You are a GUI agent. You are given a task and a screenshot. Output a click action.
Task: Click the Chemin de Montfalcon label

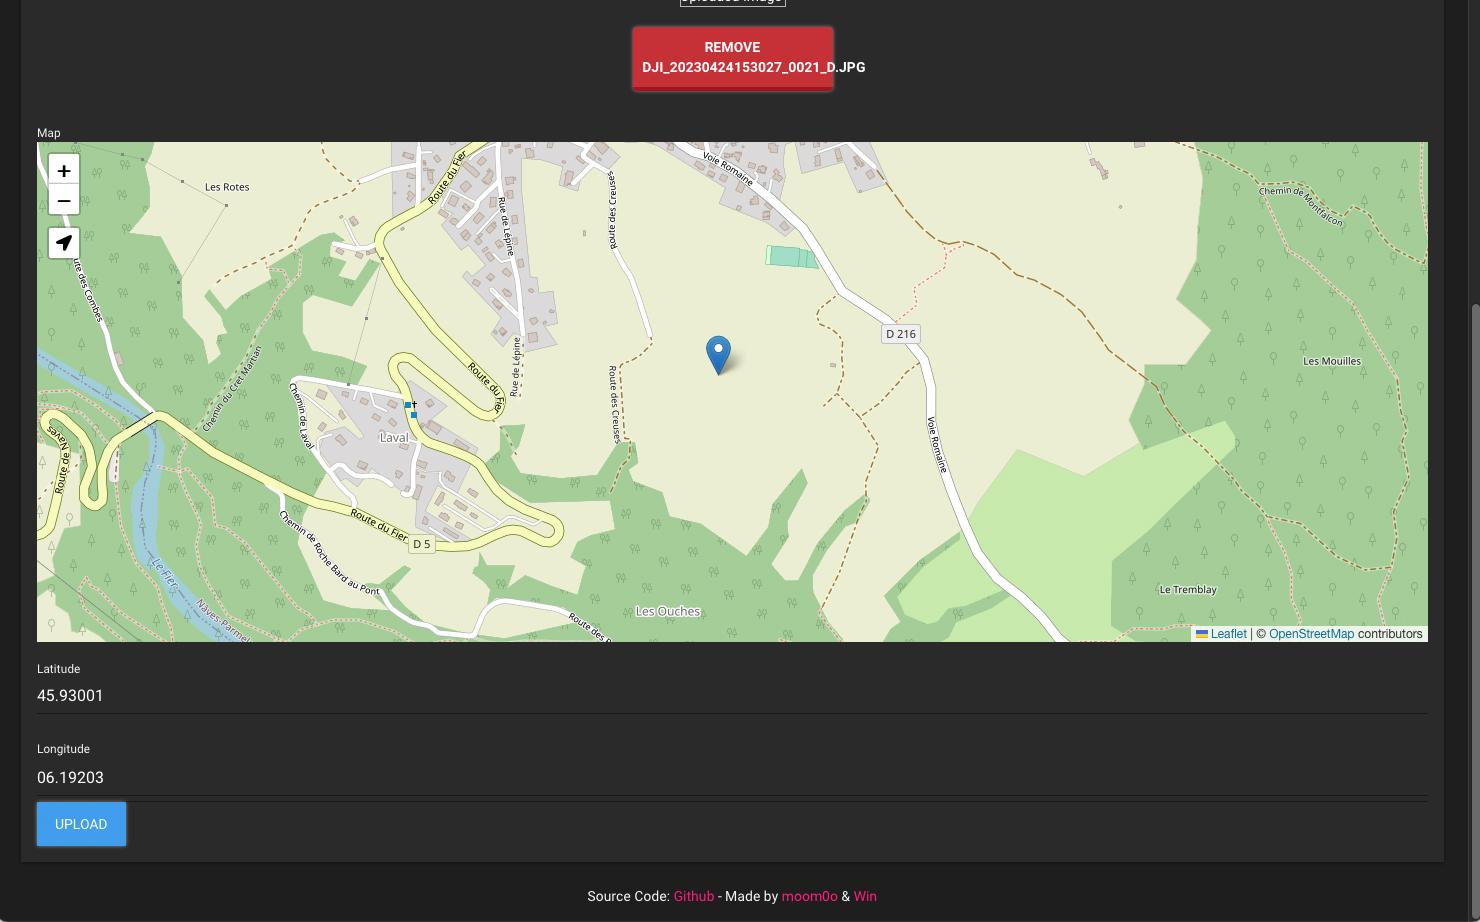click(1301, 206)
